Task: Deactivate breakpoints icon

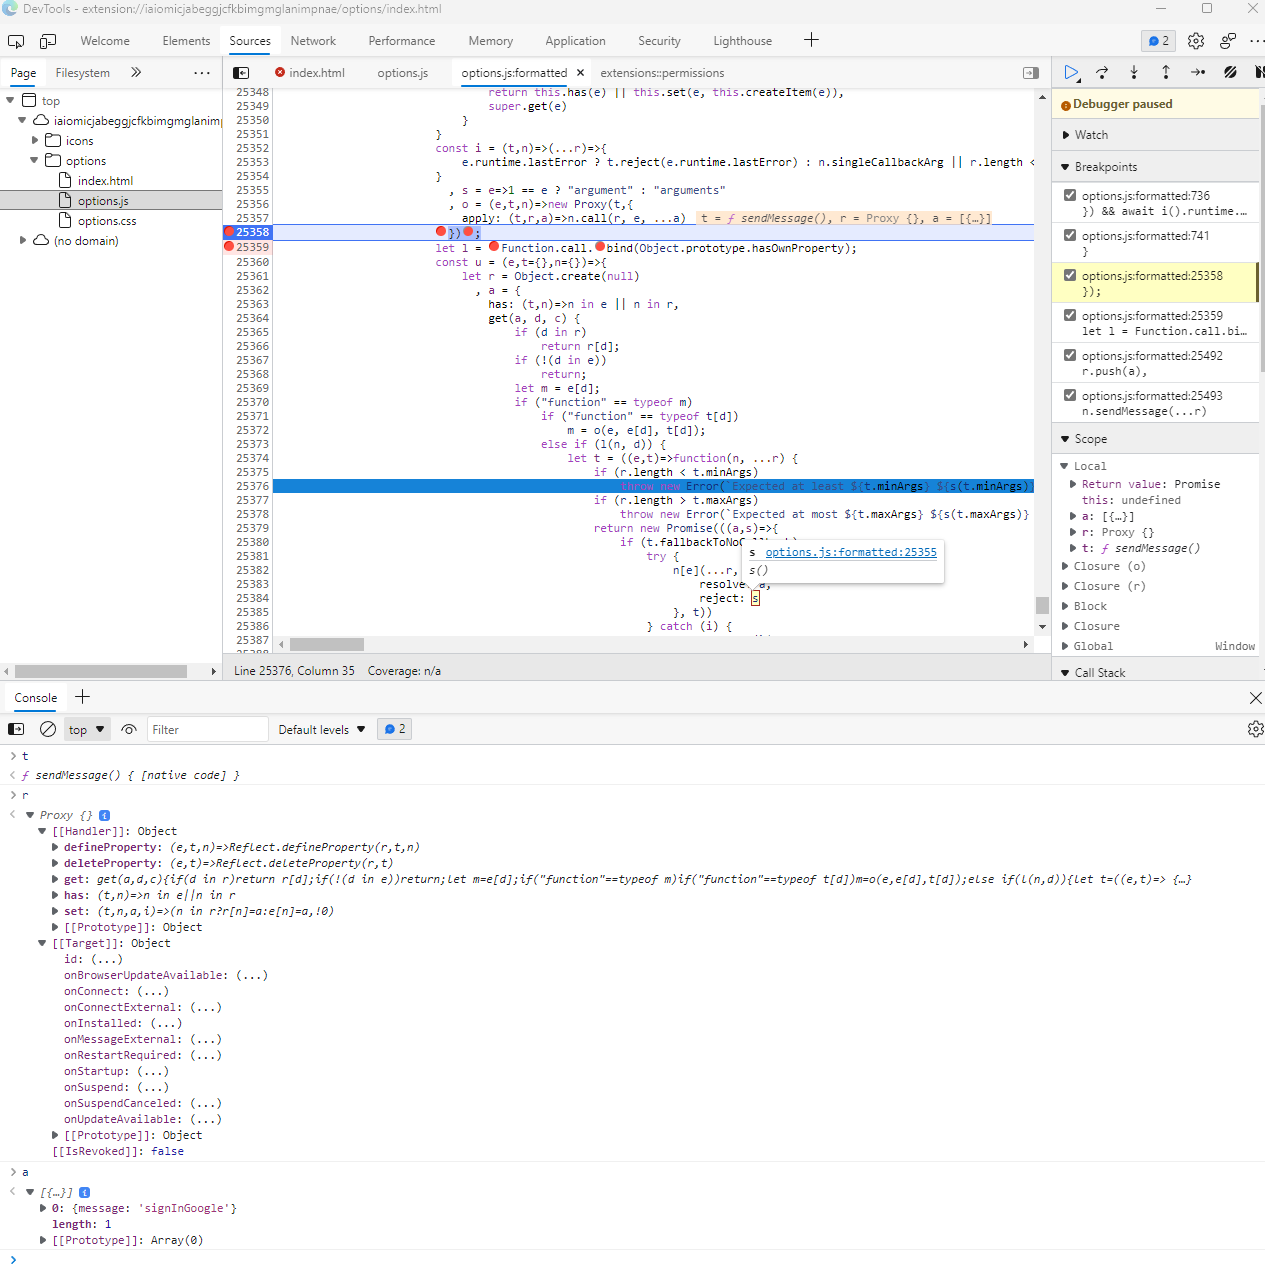Action: 1230,72
